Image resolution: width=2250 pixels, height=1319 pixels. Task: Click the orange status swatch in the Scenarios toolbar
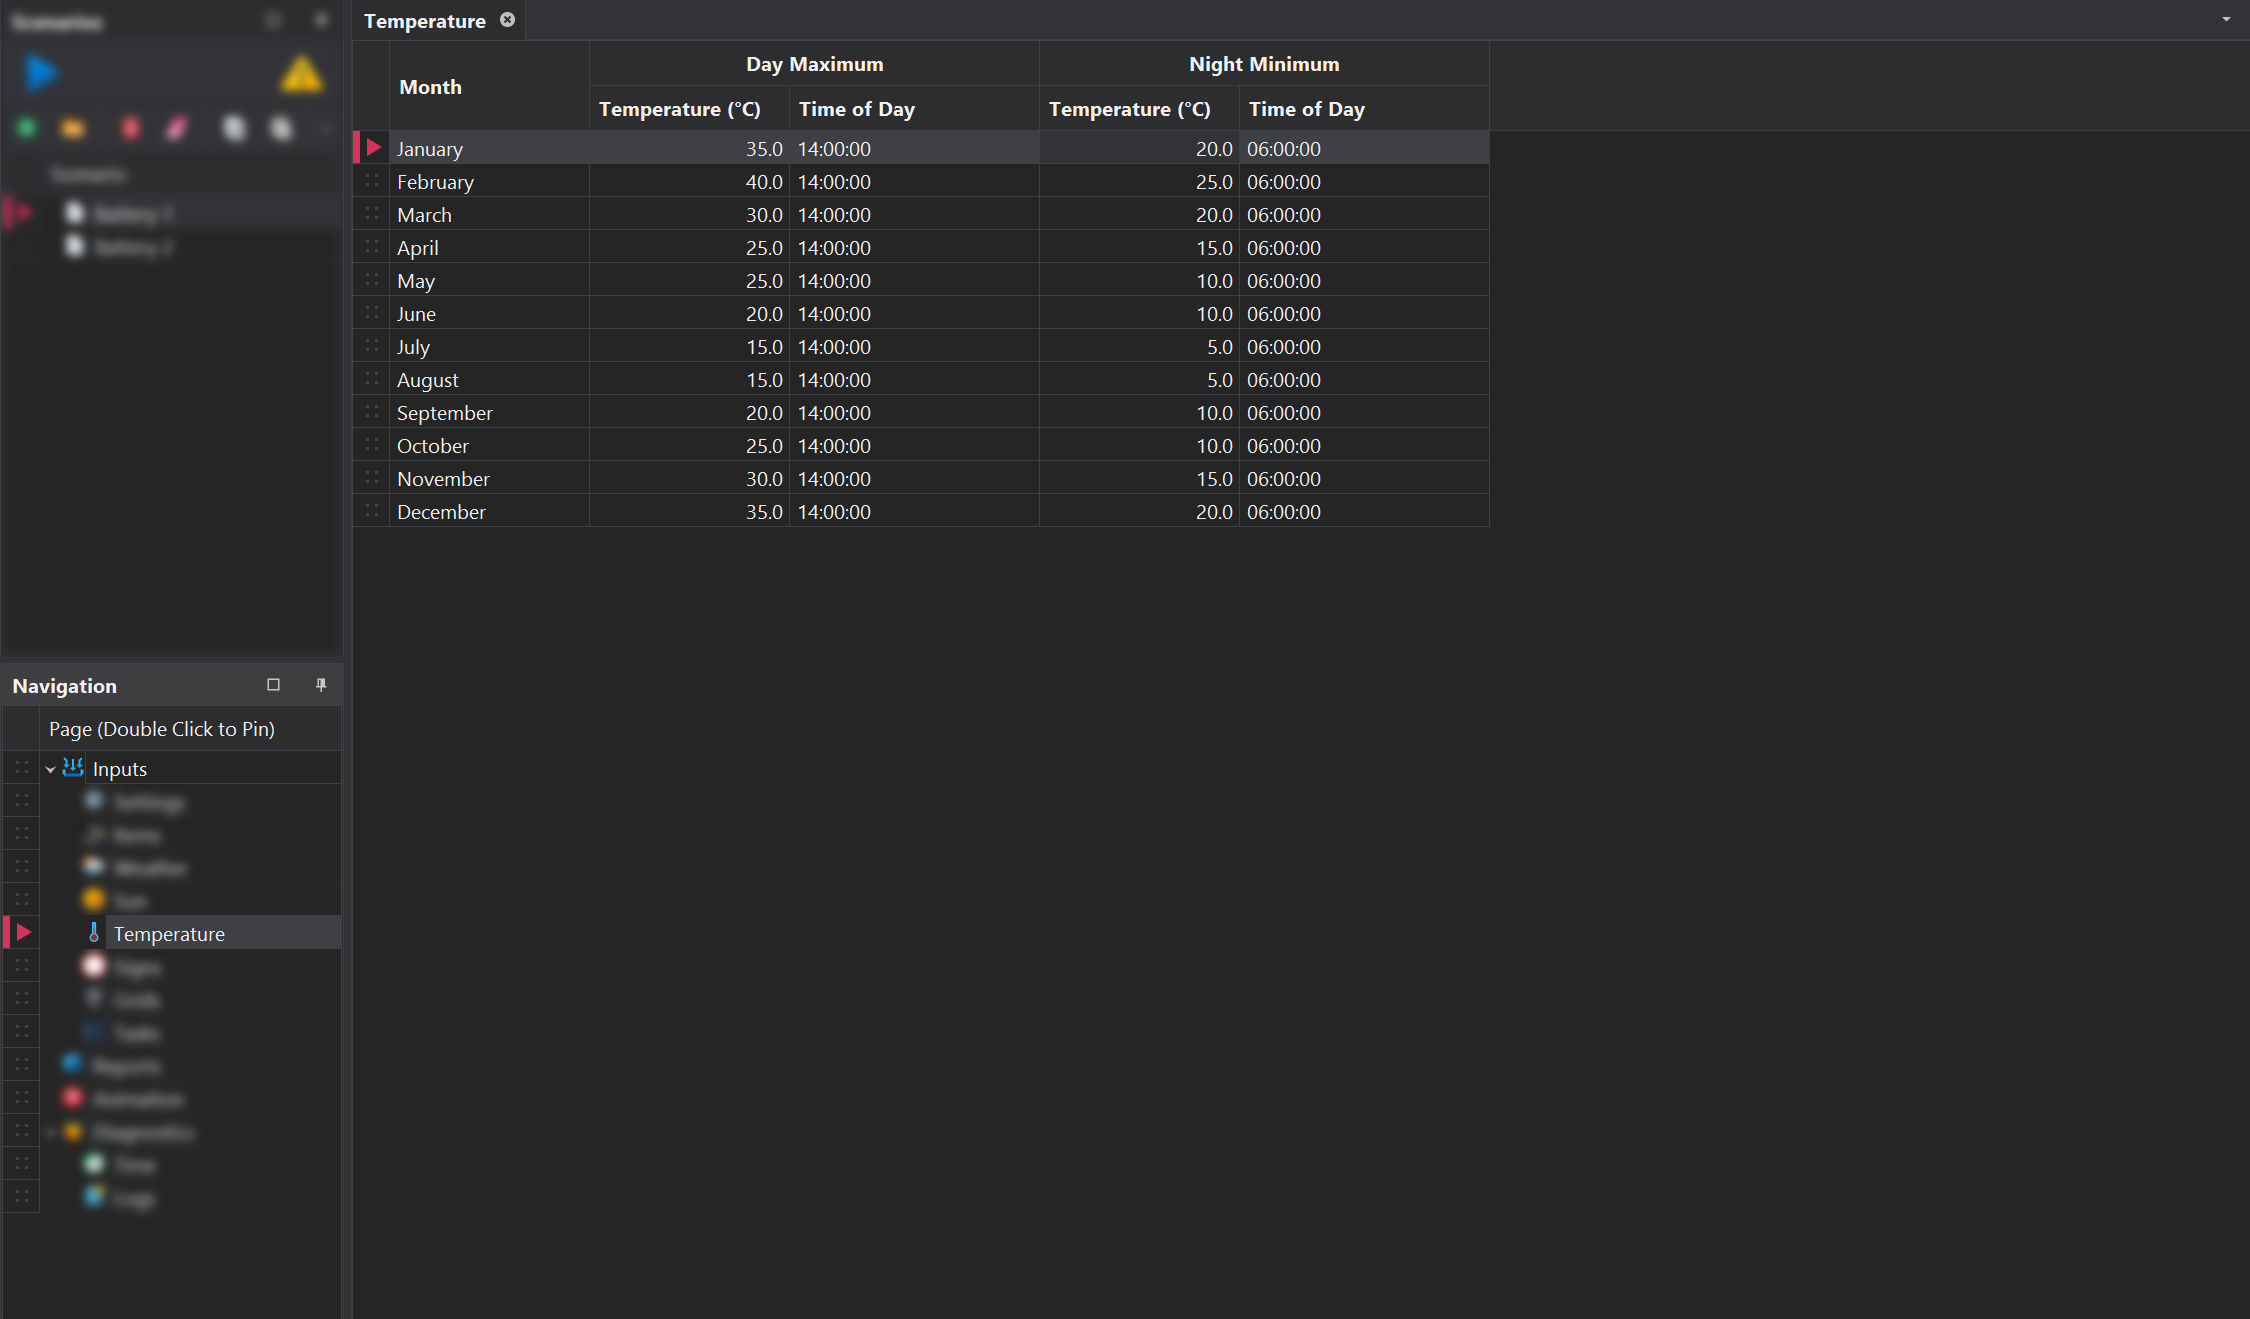click(x=72, y=128)
